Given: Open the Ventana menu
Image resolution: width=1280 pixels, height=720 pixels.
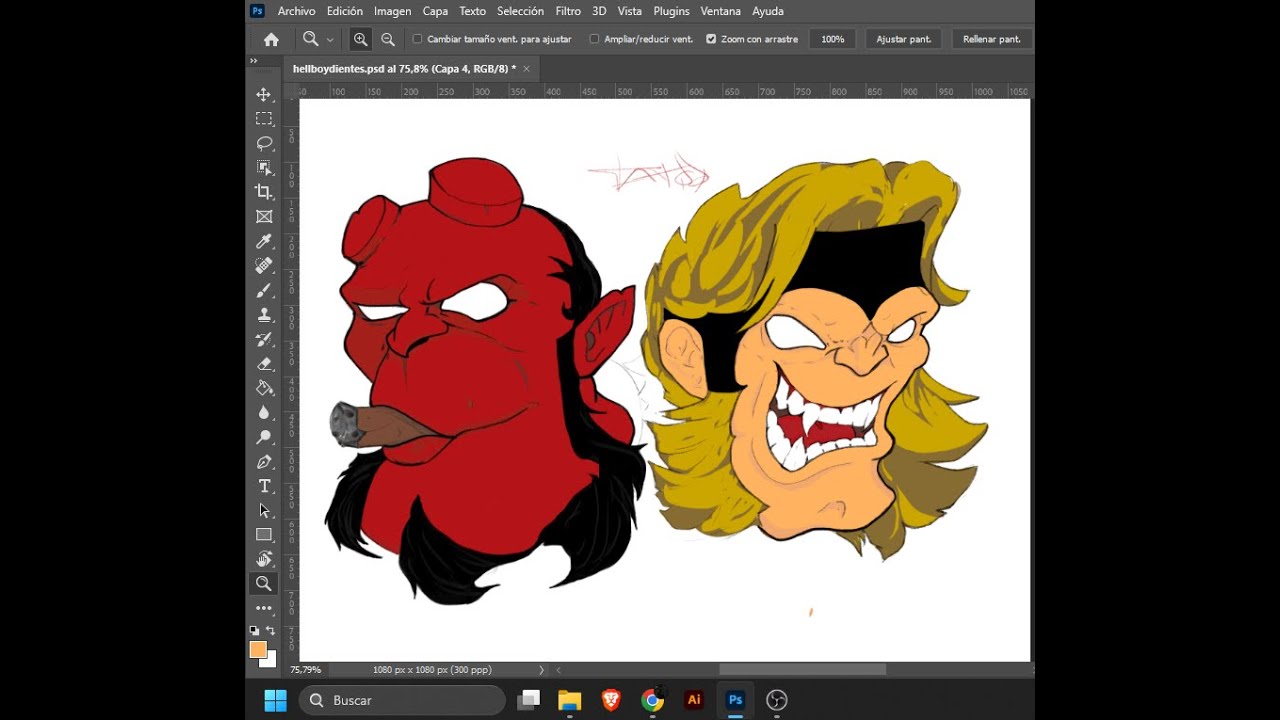Looking at the screenshot, I should [721, 11].
